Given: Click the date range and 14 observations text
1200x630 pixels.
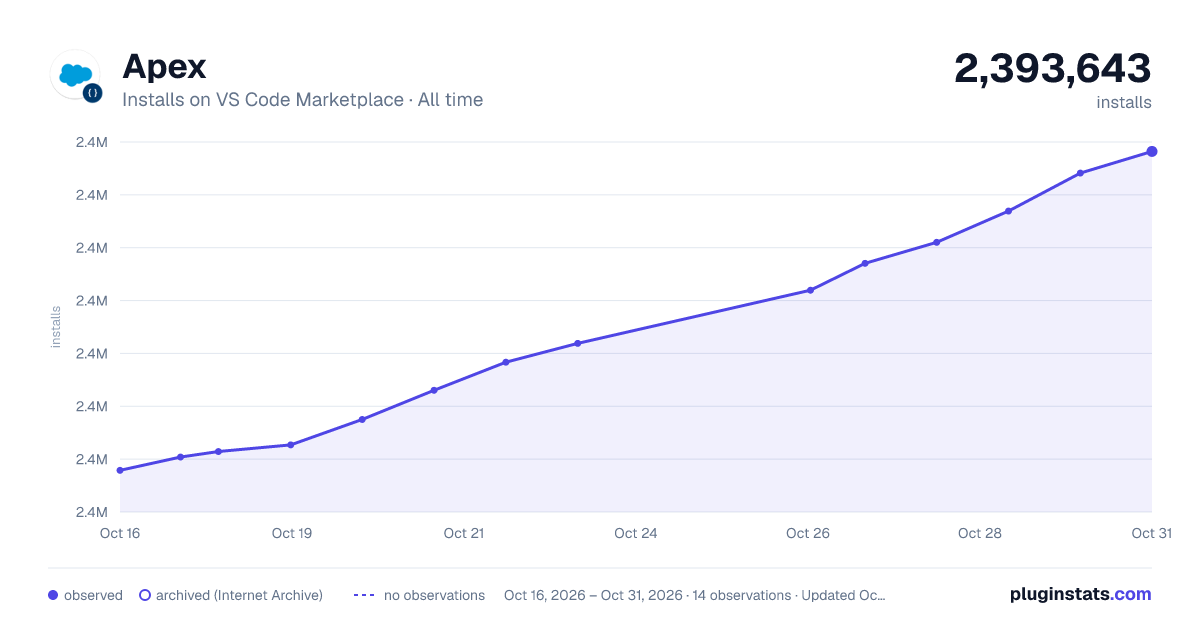Looking at the screenshot, I should 695,595.
